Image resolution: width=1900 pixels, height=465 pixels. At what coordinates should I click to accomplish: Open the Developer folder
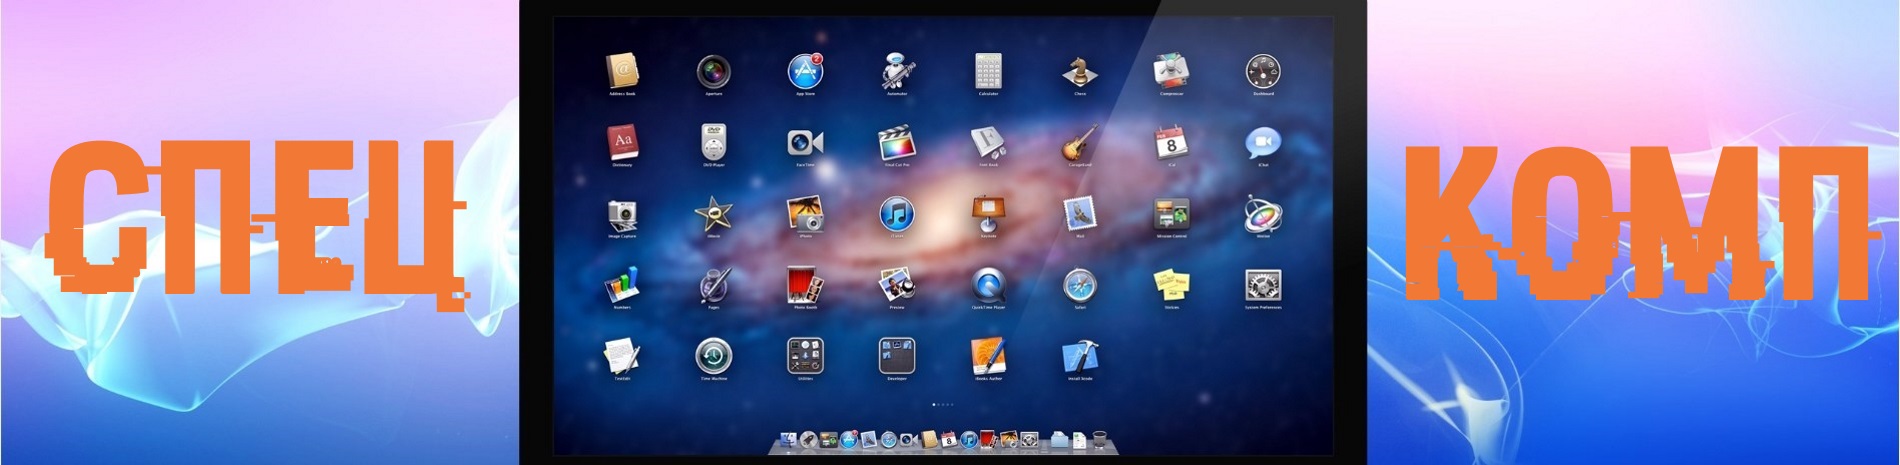(x=897, y=357)
